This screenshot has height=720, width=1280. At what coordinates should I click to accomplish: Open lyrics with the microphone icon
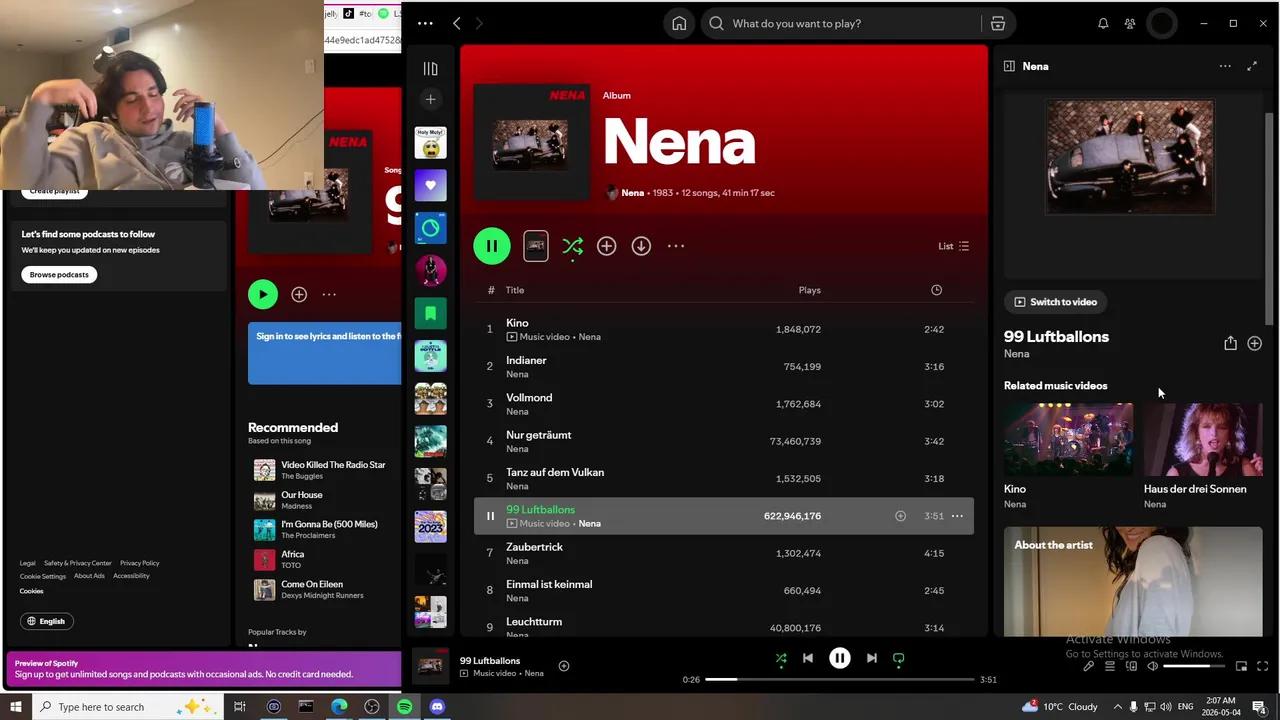1088,666
